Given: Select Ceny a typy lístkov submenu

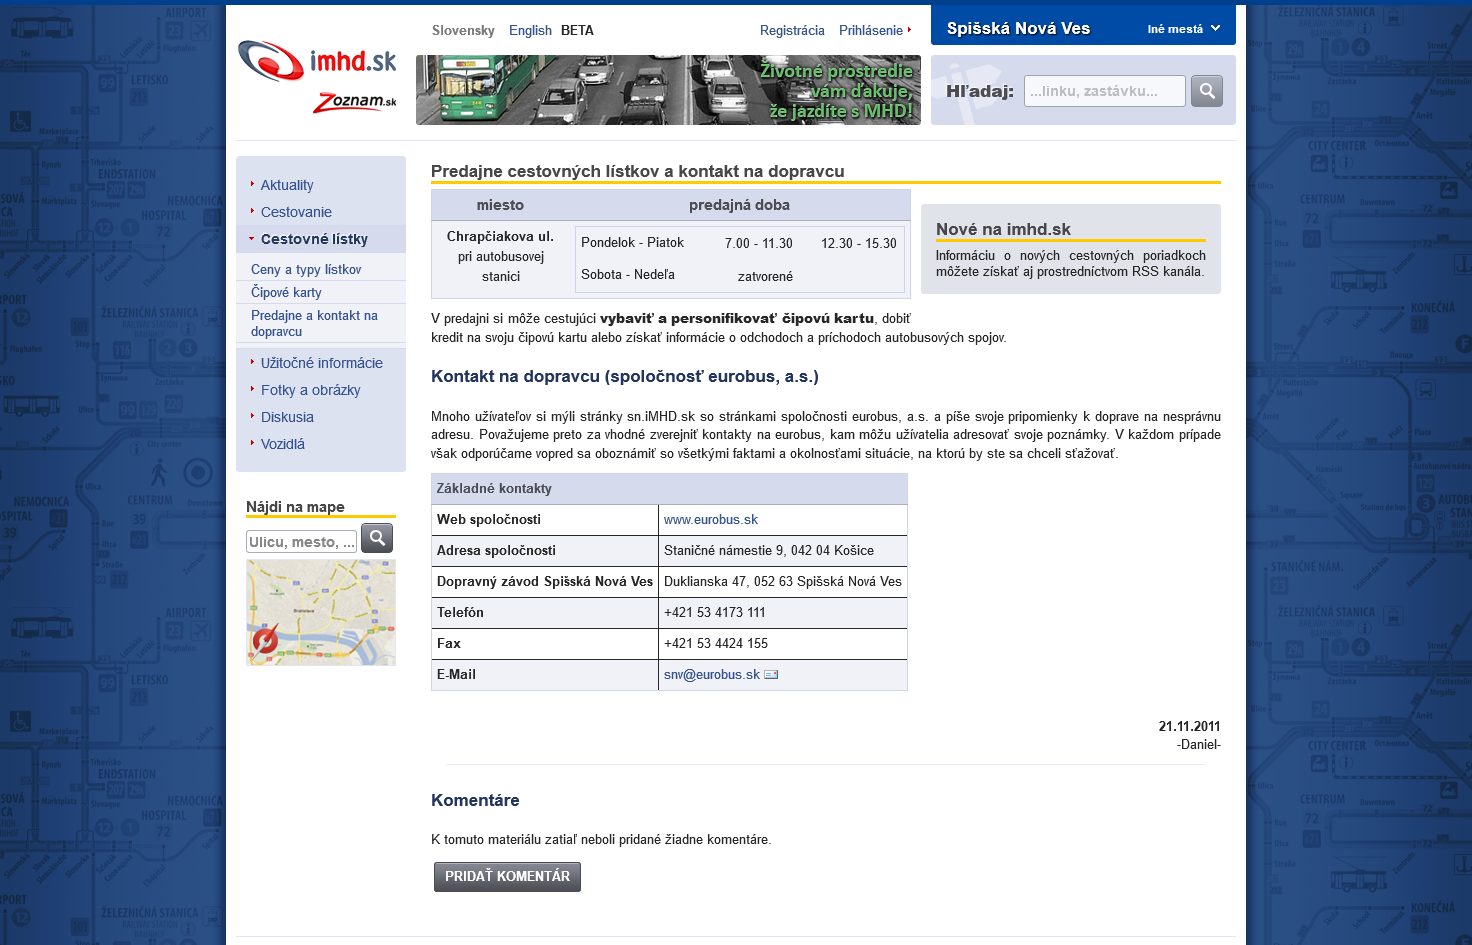Looking at the screenshot, I should pos(306,270).
